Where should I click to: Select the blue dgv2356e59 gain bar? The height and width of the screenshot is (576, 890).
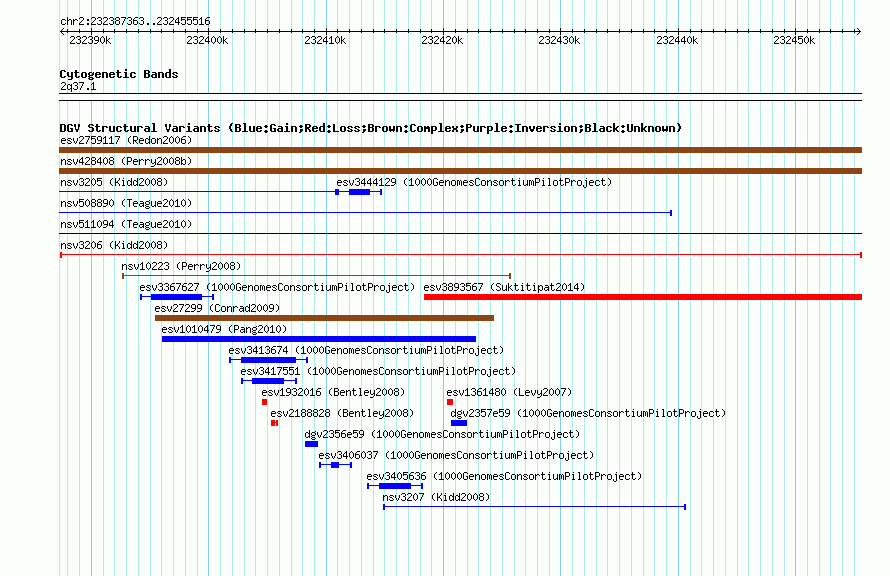[312, 444]
